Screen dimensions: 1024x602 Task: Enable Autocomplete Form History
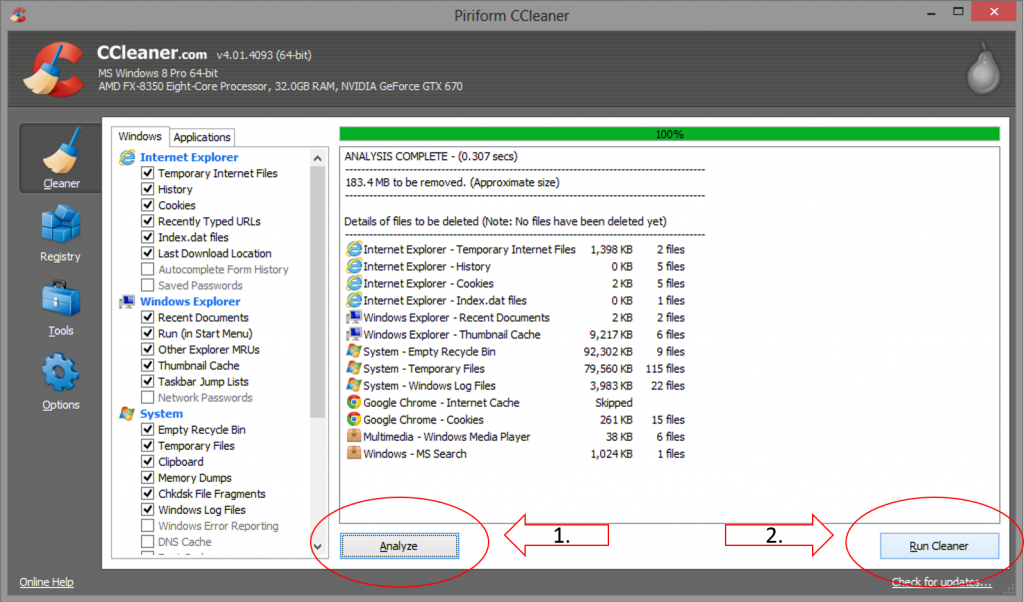point(148,269)
